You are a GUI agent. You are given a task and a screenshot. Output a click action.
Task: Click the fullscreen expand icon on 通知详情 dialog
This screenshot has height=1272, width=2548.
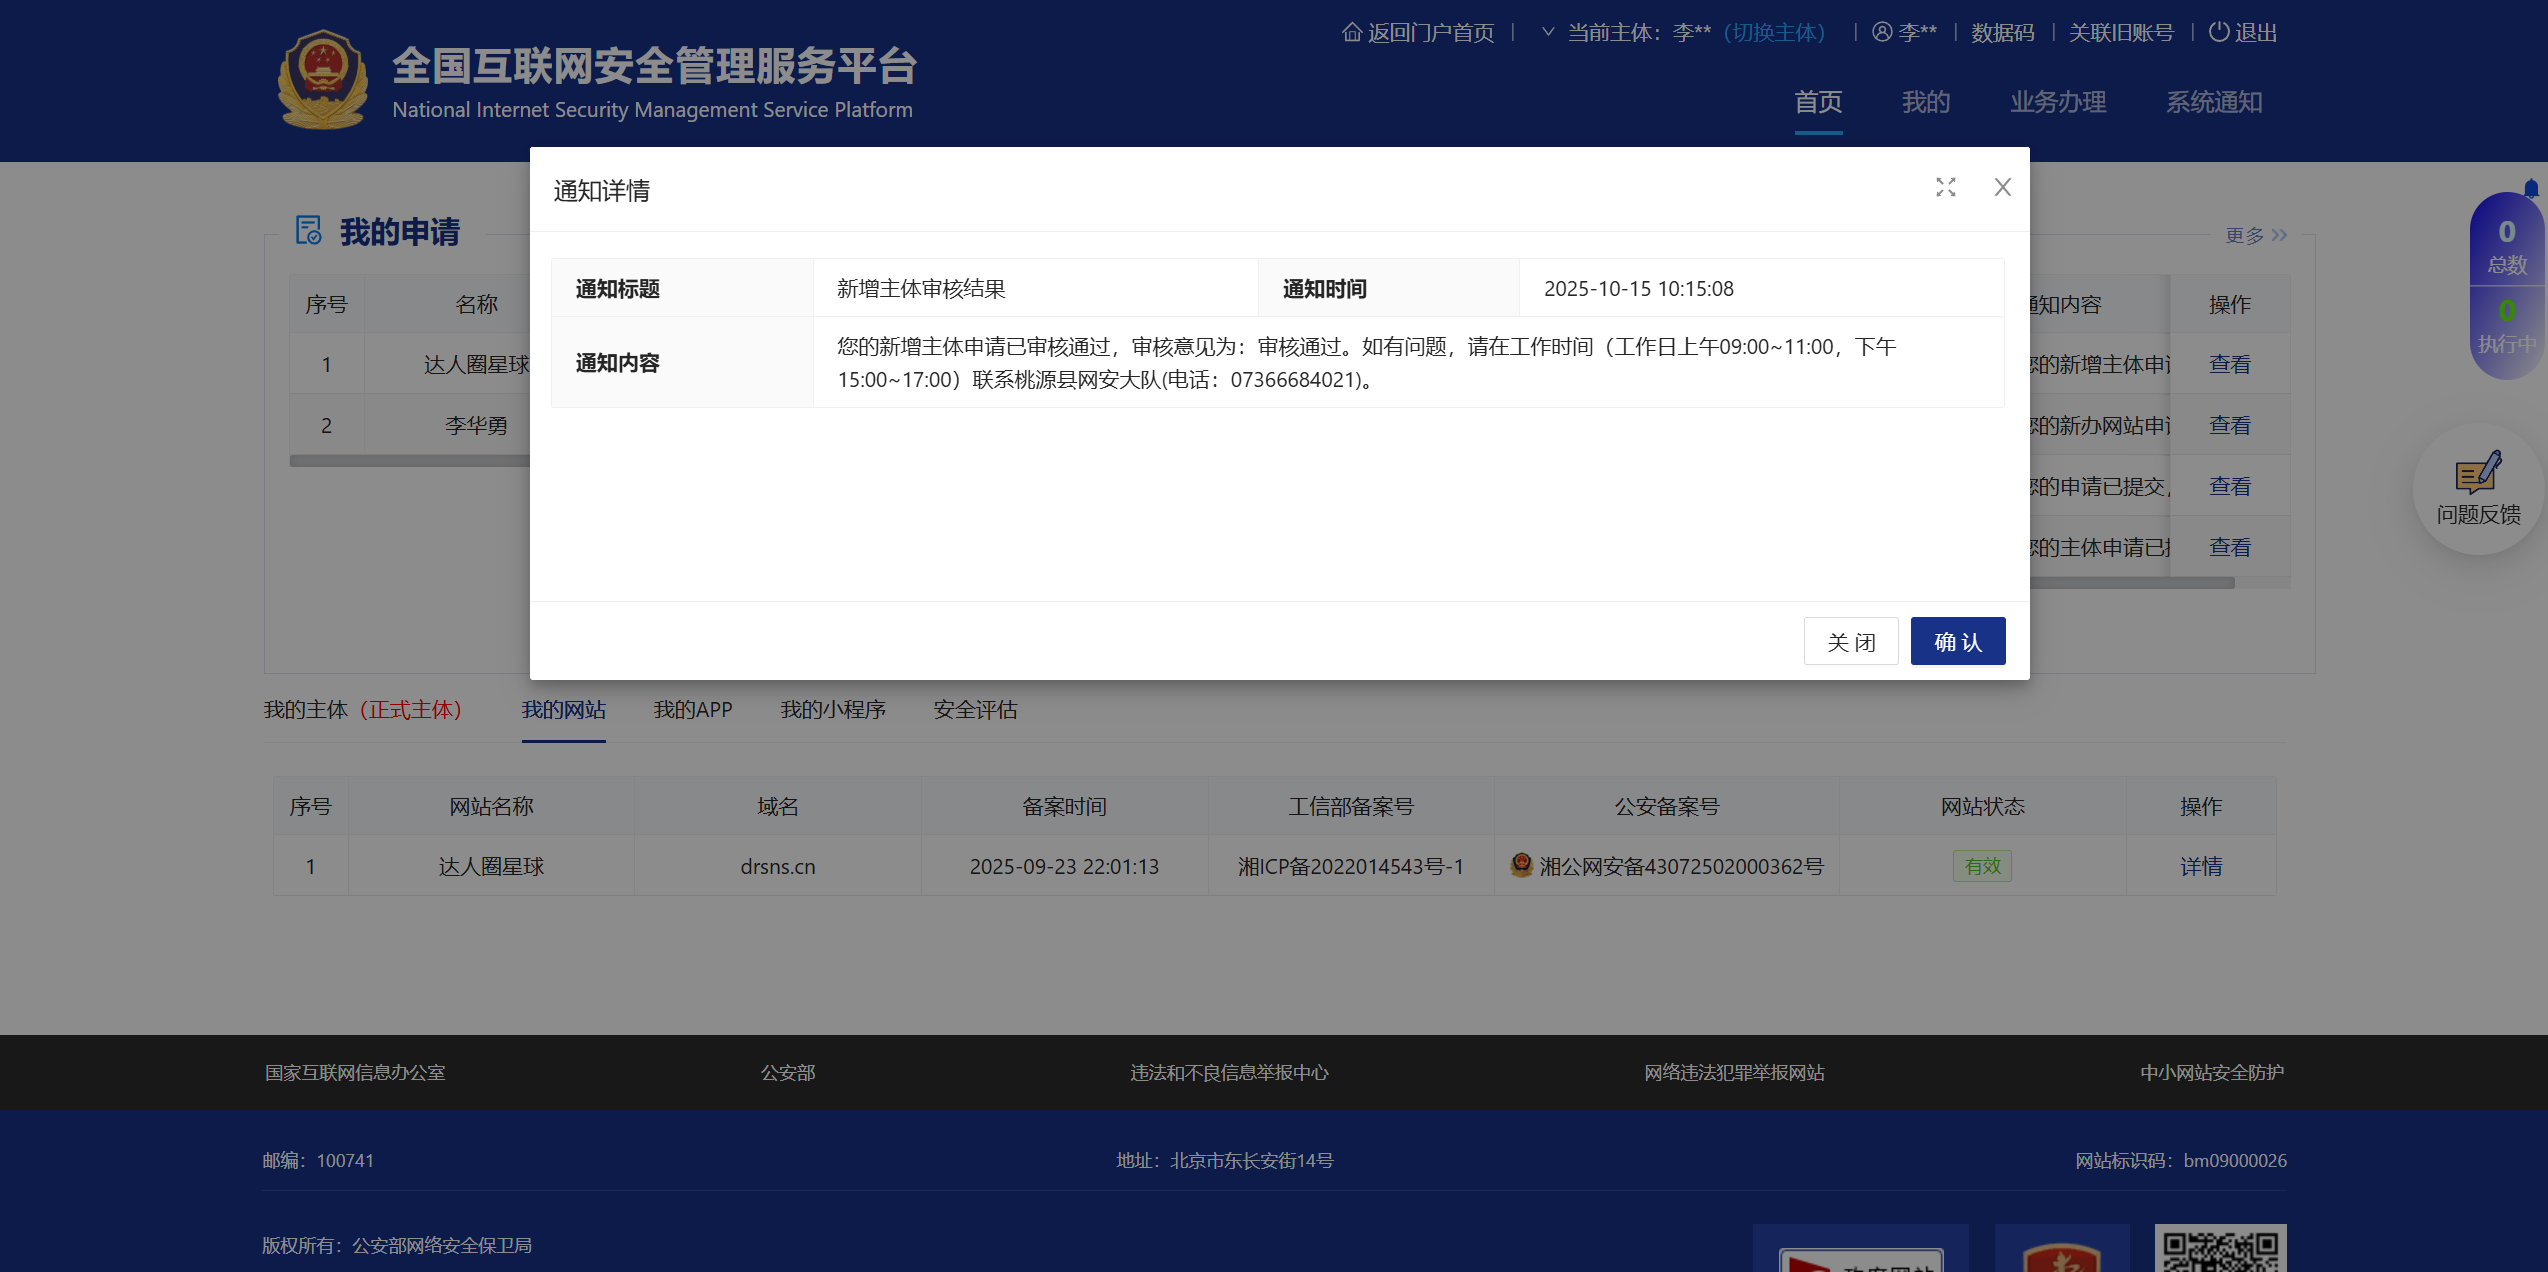pos(1945,187)
